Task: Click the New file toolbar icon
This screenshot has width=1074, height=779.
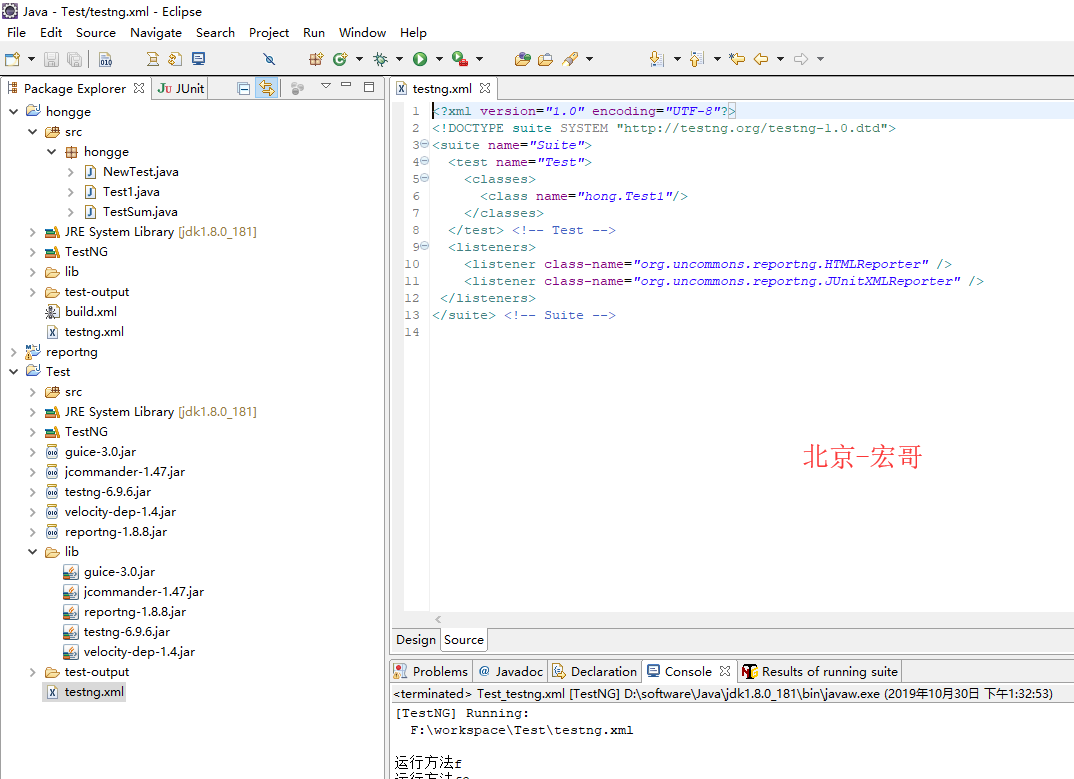Action: (12, 59)
